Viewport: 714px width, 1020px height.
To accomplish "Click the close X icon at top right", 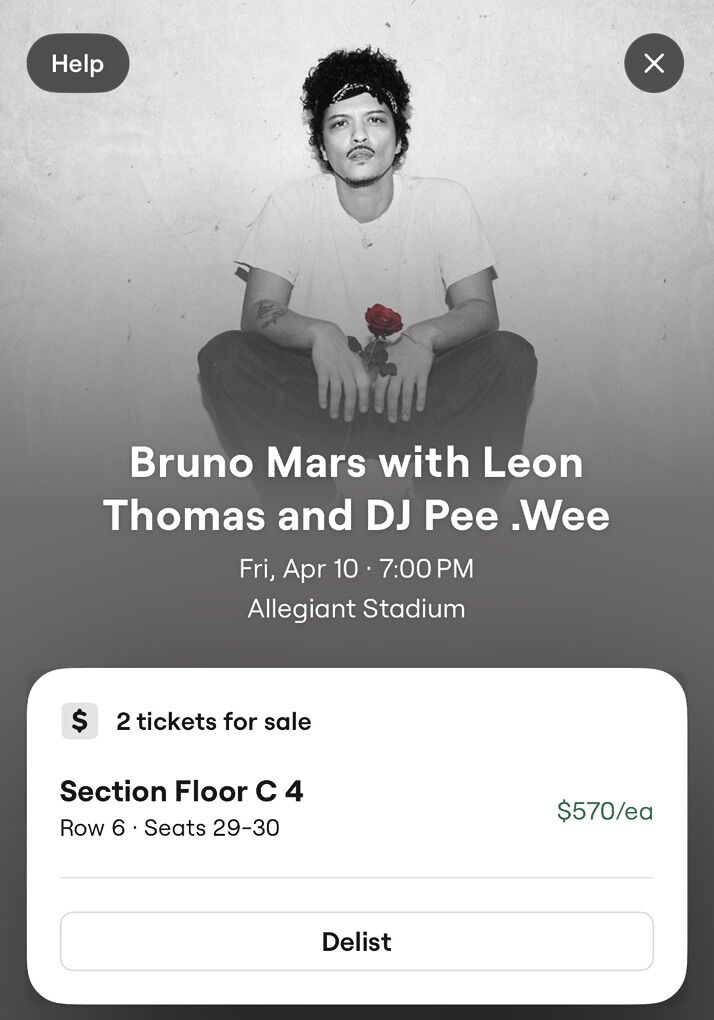I will click(x=654, y=63).
